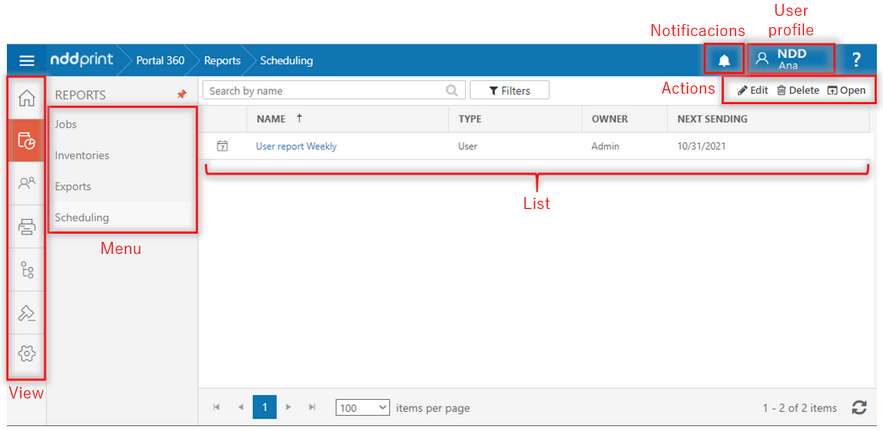This screenshot has width=883, height=430.
Task: Open the Filters panel
Action: tap(509, 91)
